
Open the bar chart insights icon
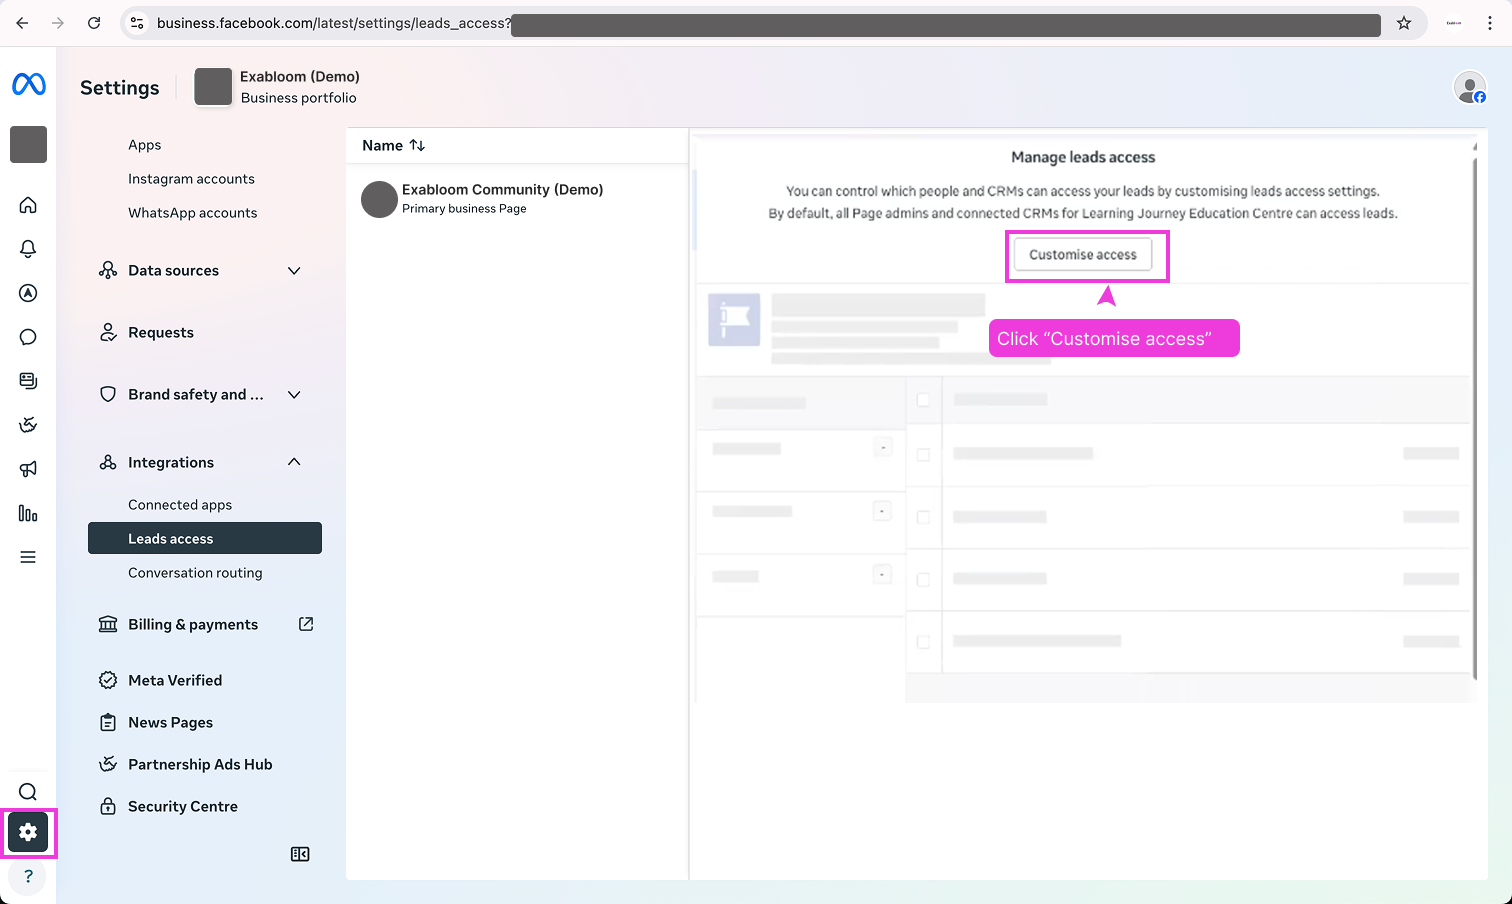coord(28,512)
